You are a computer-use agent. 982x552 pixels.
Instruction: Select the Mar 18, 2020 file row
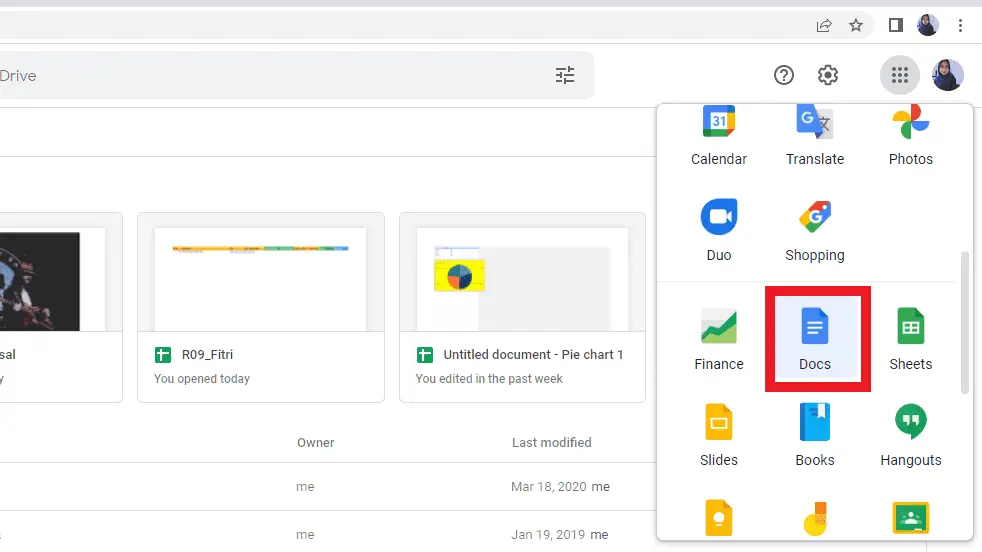click(x=328, y=487)
